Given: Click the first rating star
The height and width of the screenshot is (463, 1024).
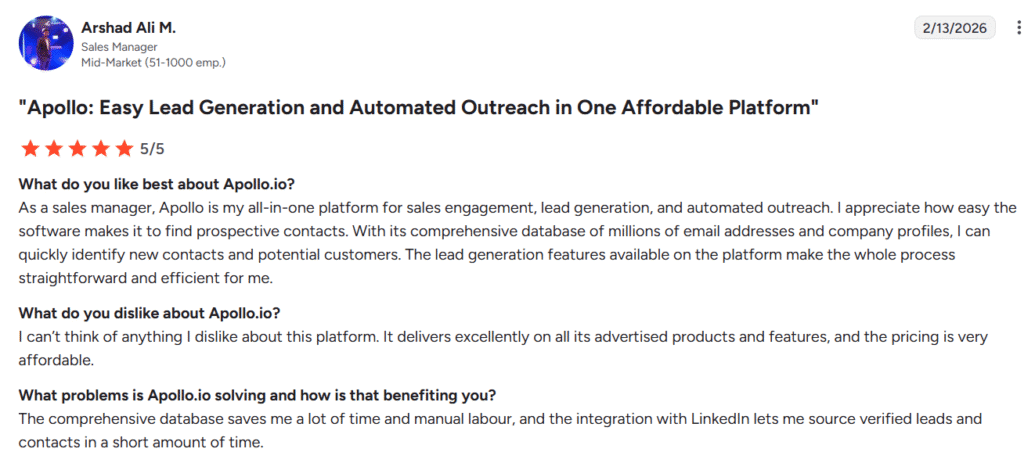Looking at the screenshot, I should (x=29, y=149).
